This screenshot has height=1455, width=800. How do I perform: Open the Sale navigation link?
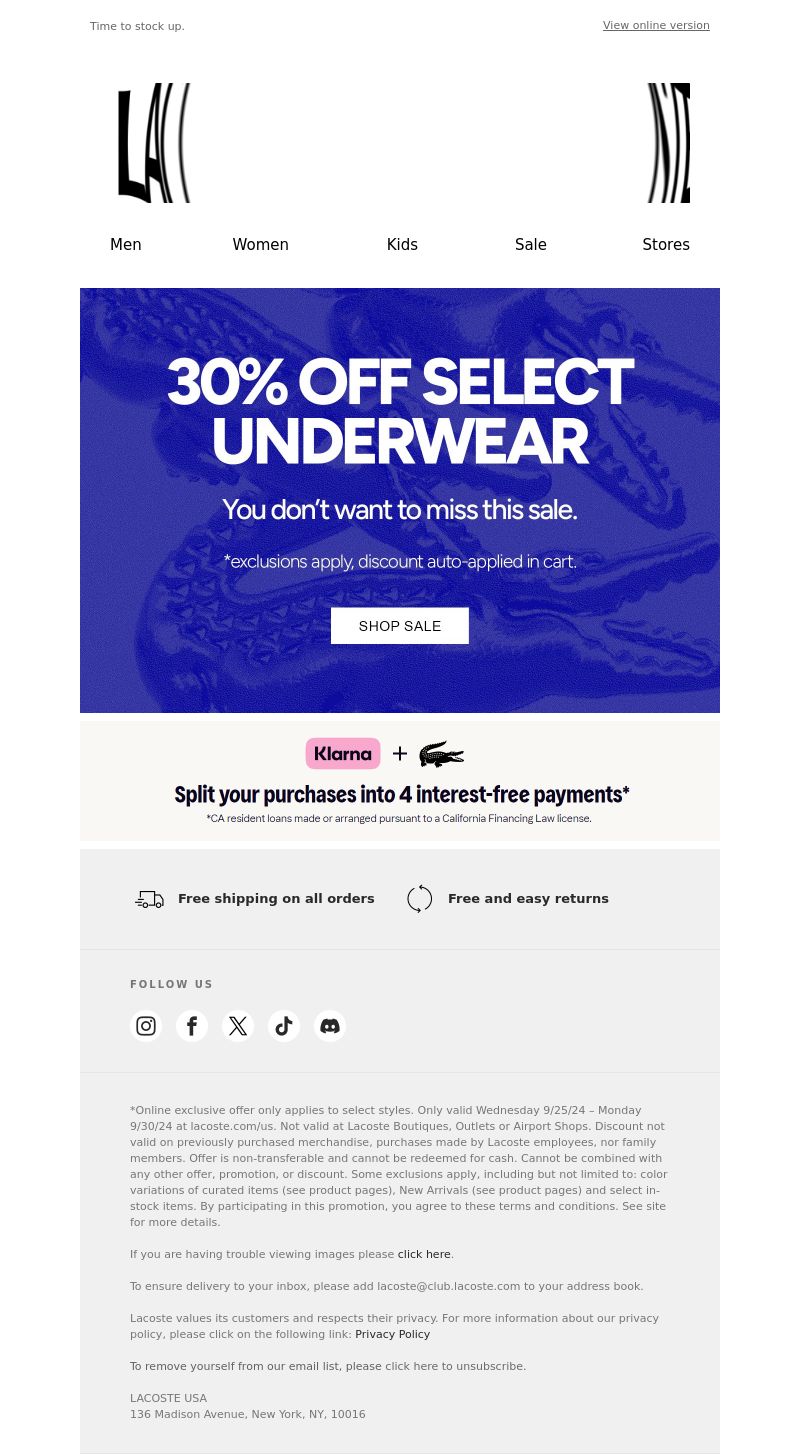click(531, 245)
